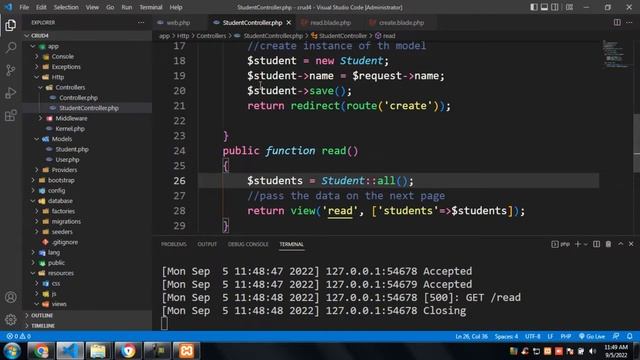This screenshot has height=360, width=640.
Task: Switch to read.blade.php tab
Action: pos(330,22)
